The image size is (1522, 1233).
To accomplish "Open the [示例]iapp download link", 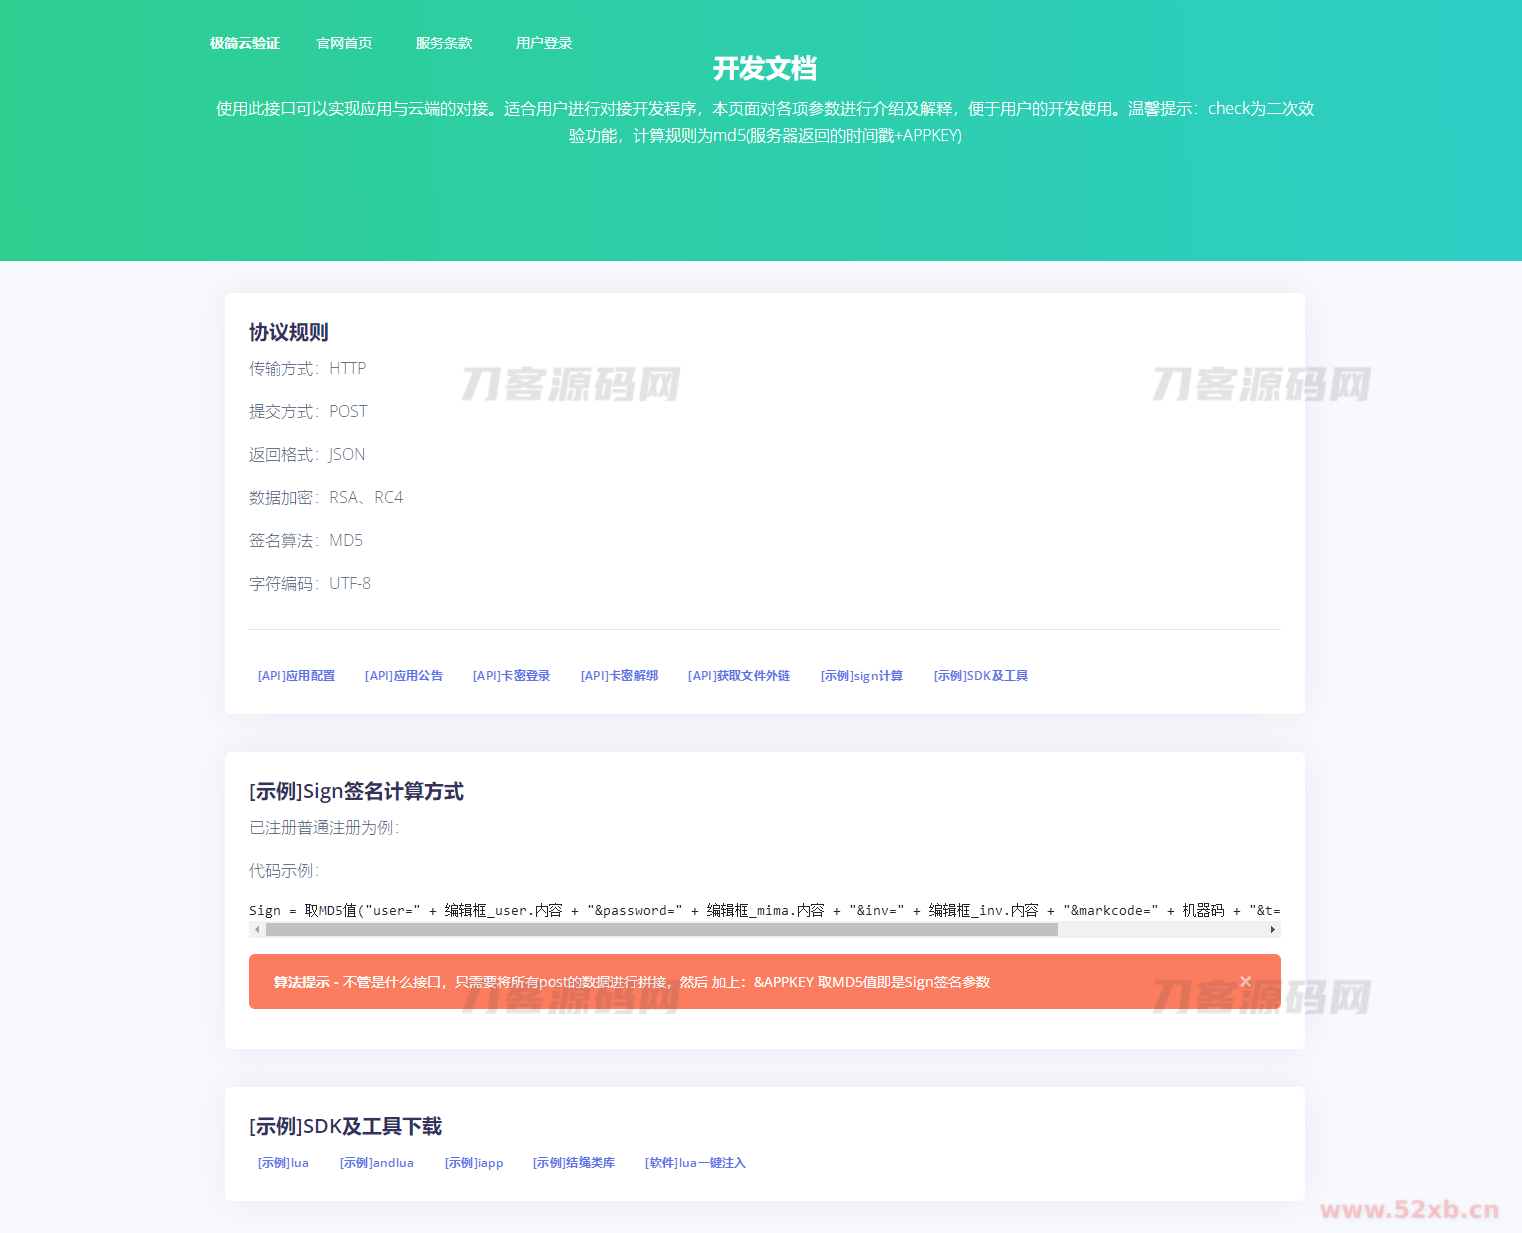I will point(474,1163).
